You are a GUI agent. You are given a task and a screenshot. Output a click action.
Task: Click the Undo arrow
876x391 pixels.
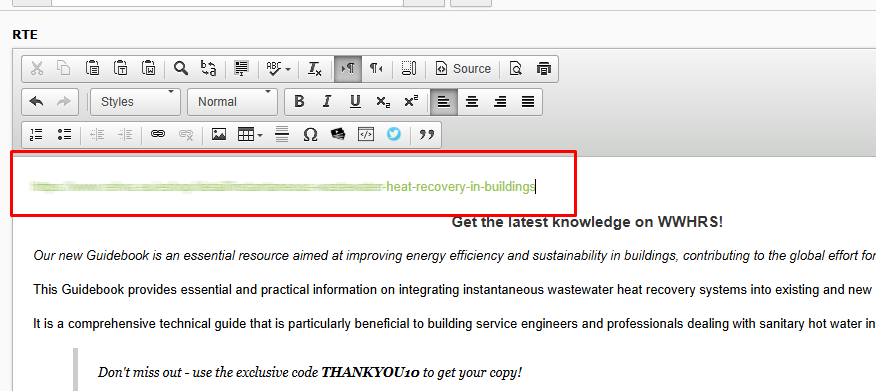[36, 102]
